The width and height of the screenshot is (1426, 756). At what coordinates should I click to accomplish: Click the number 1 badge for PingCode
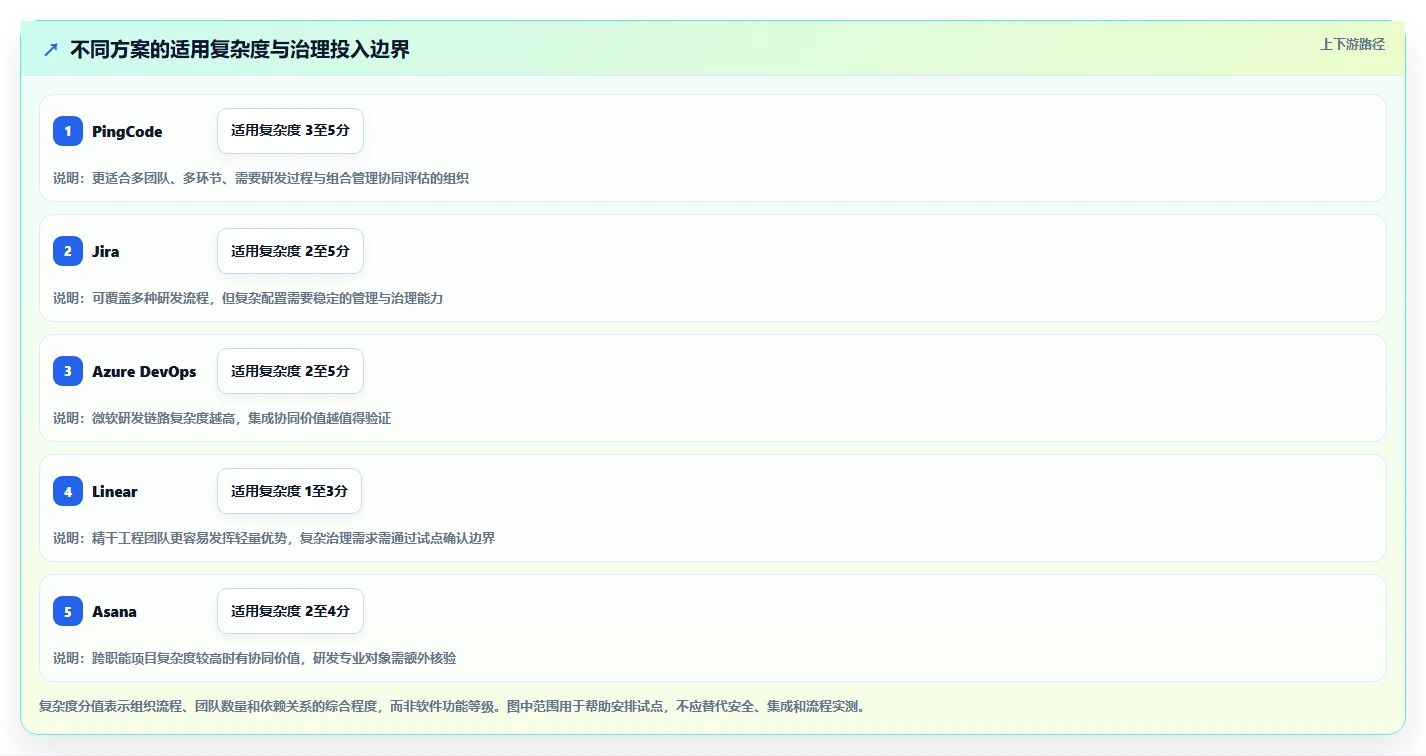[68, 131]
